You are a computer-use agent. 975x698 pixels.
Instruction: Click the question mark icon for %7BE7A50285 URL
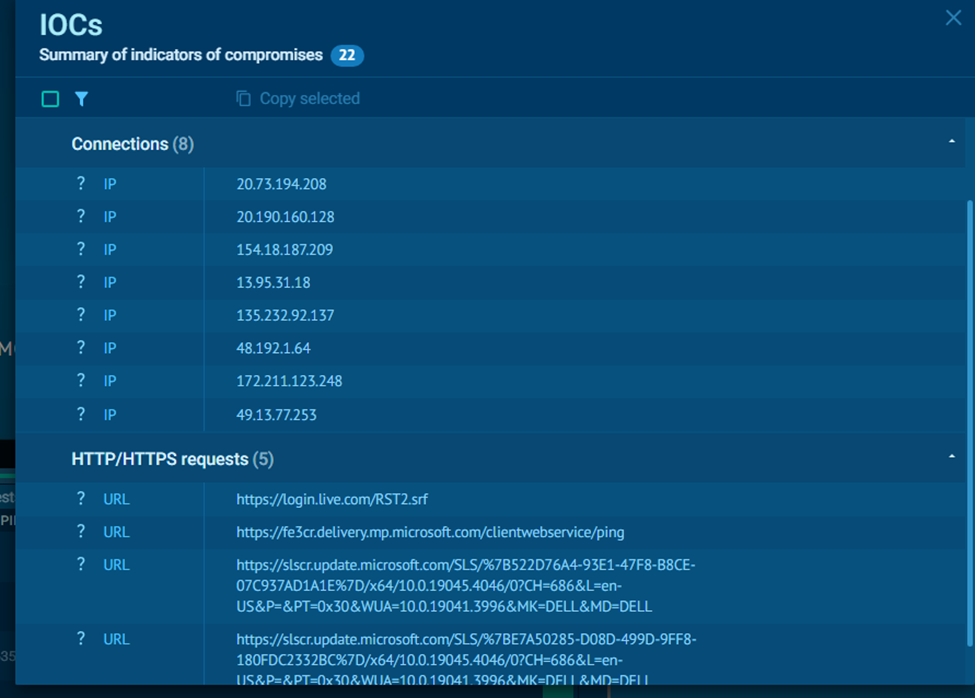coord(81,638)
